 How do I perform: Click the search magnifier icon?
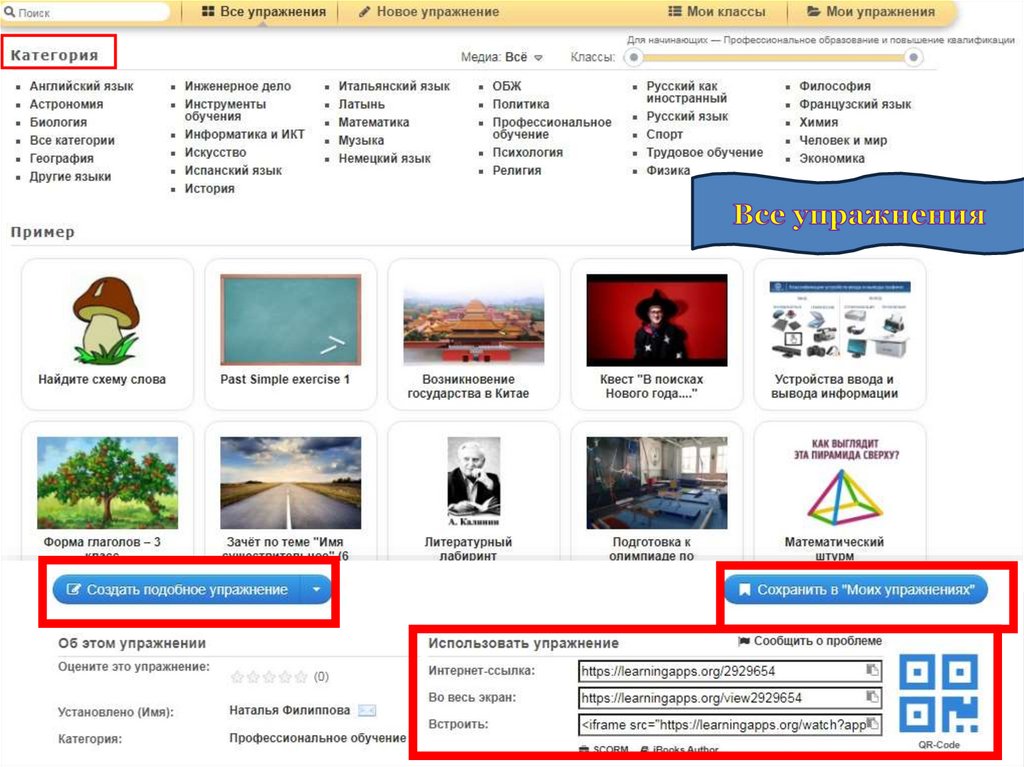[x=9, y=12]
